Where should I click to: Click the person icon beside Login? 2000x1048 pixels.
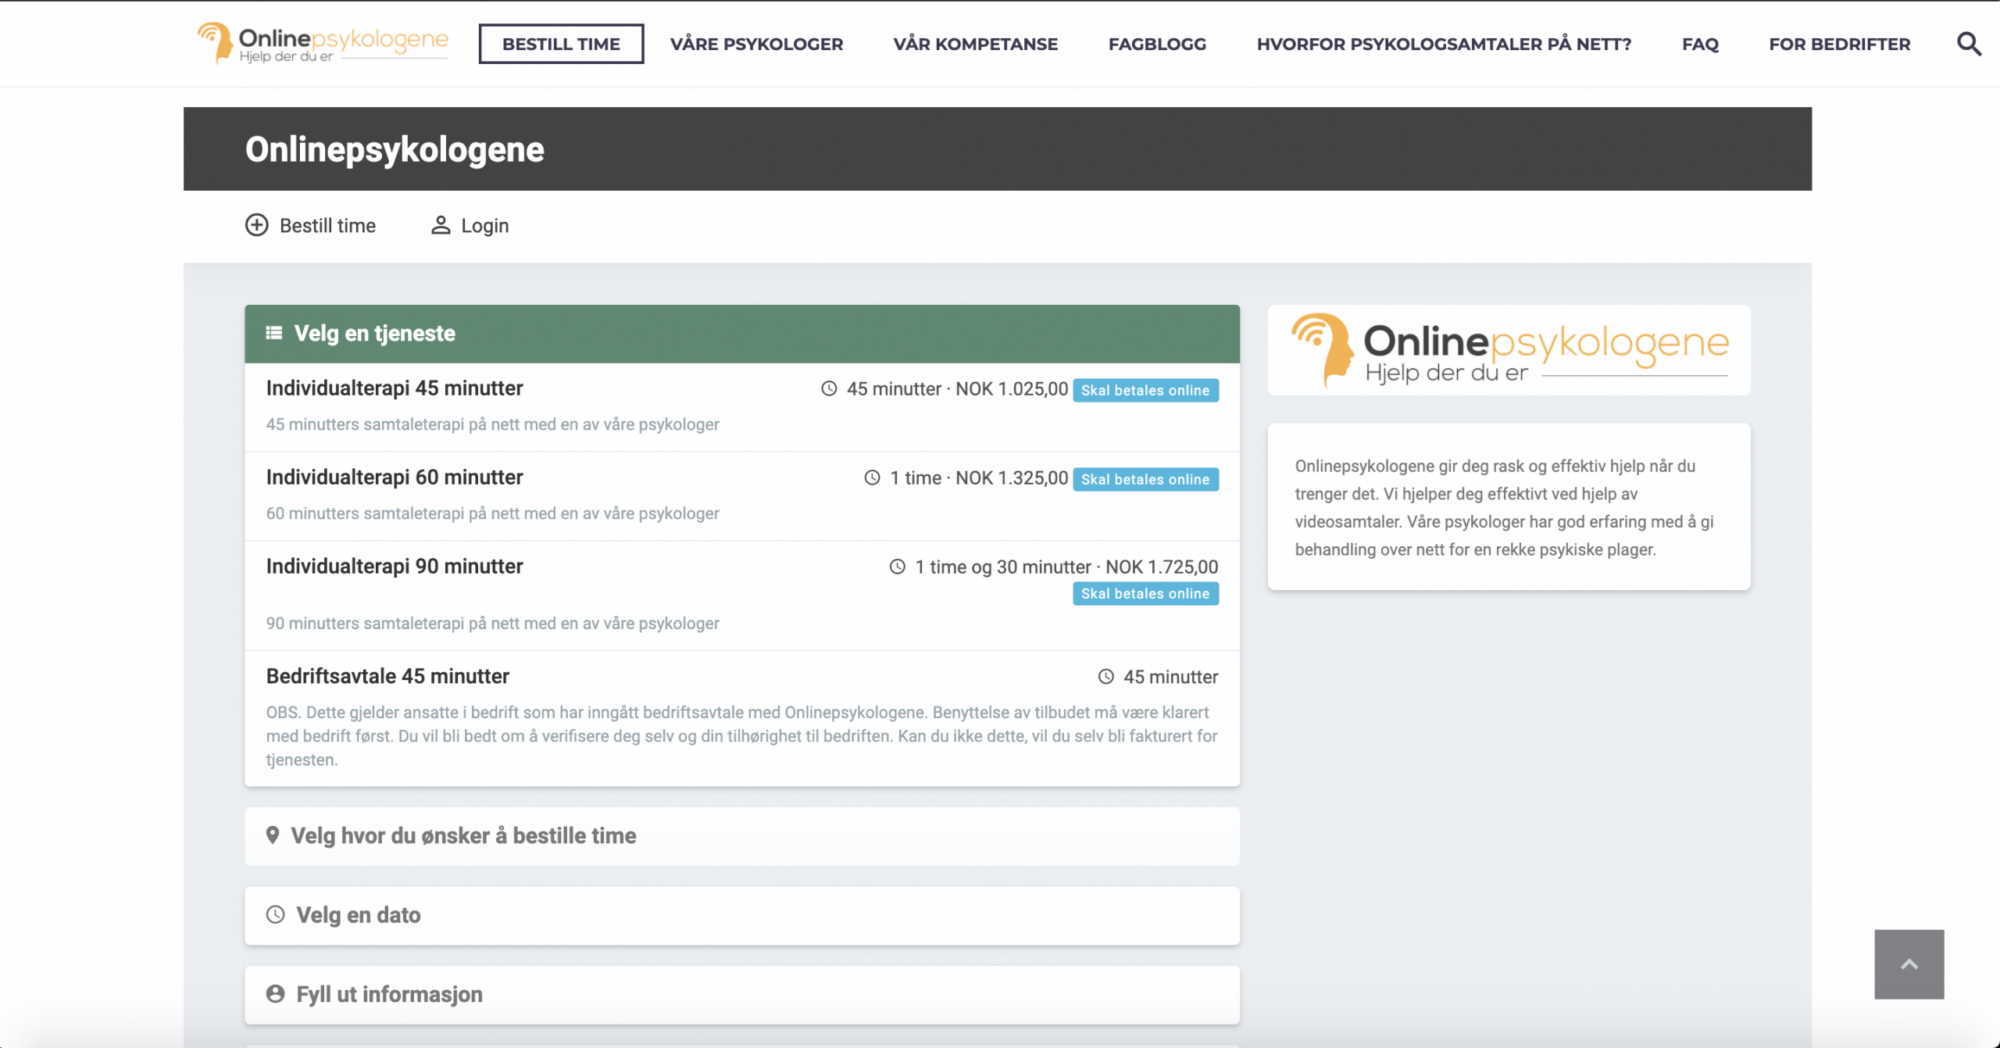[440, 225]
